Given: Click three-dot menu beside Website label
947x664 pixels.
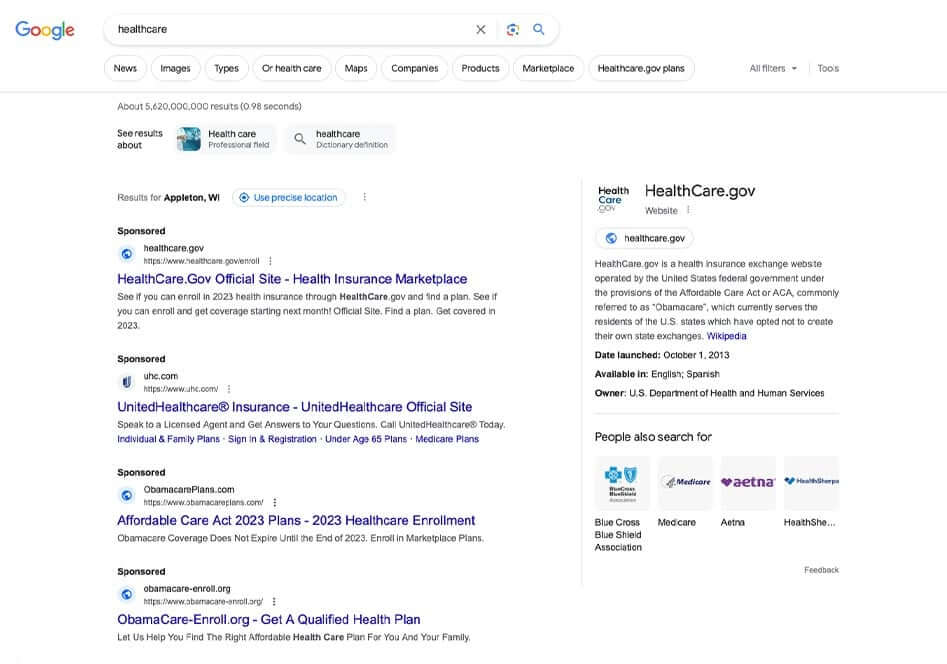Looking at the screenshot, I should (688, 211).
